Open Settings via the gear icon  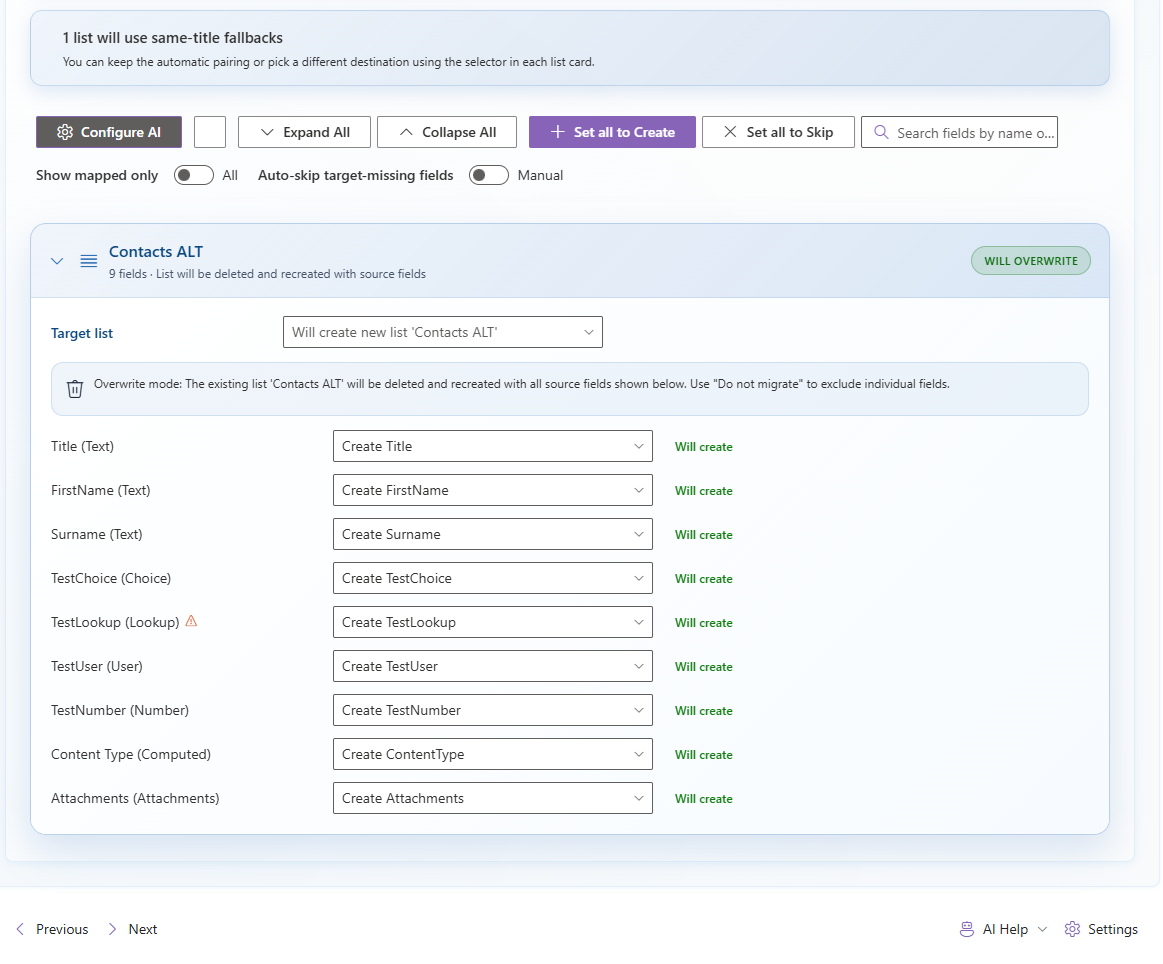tap(1073, 929)
